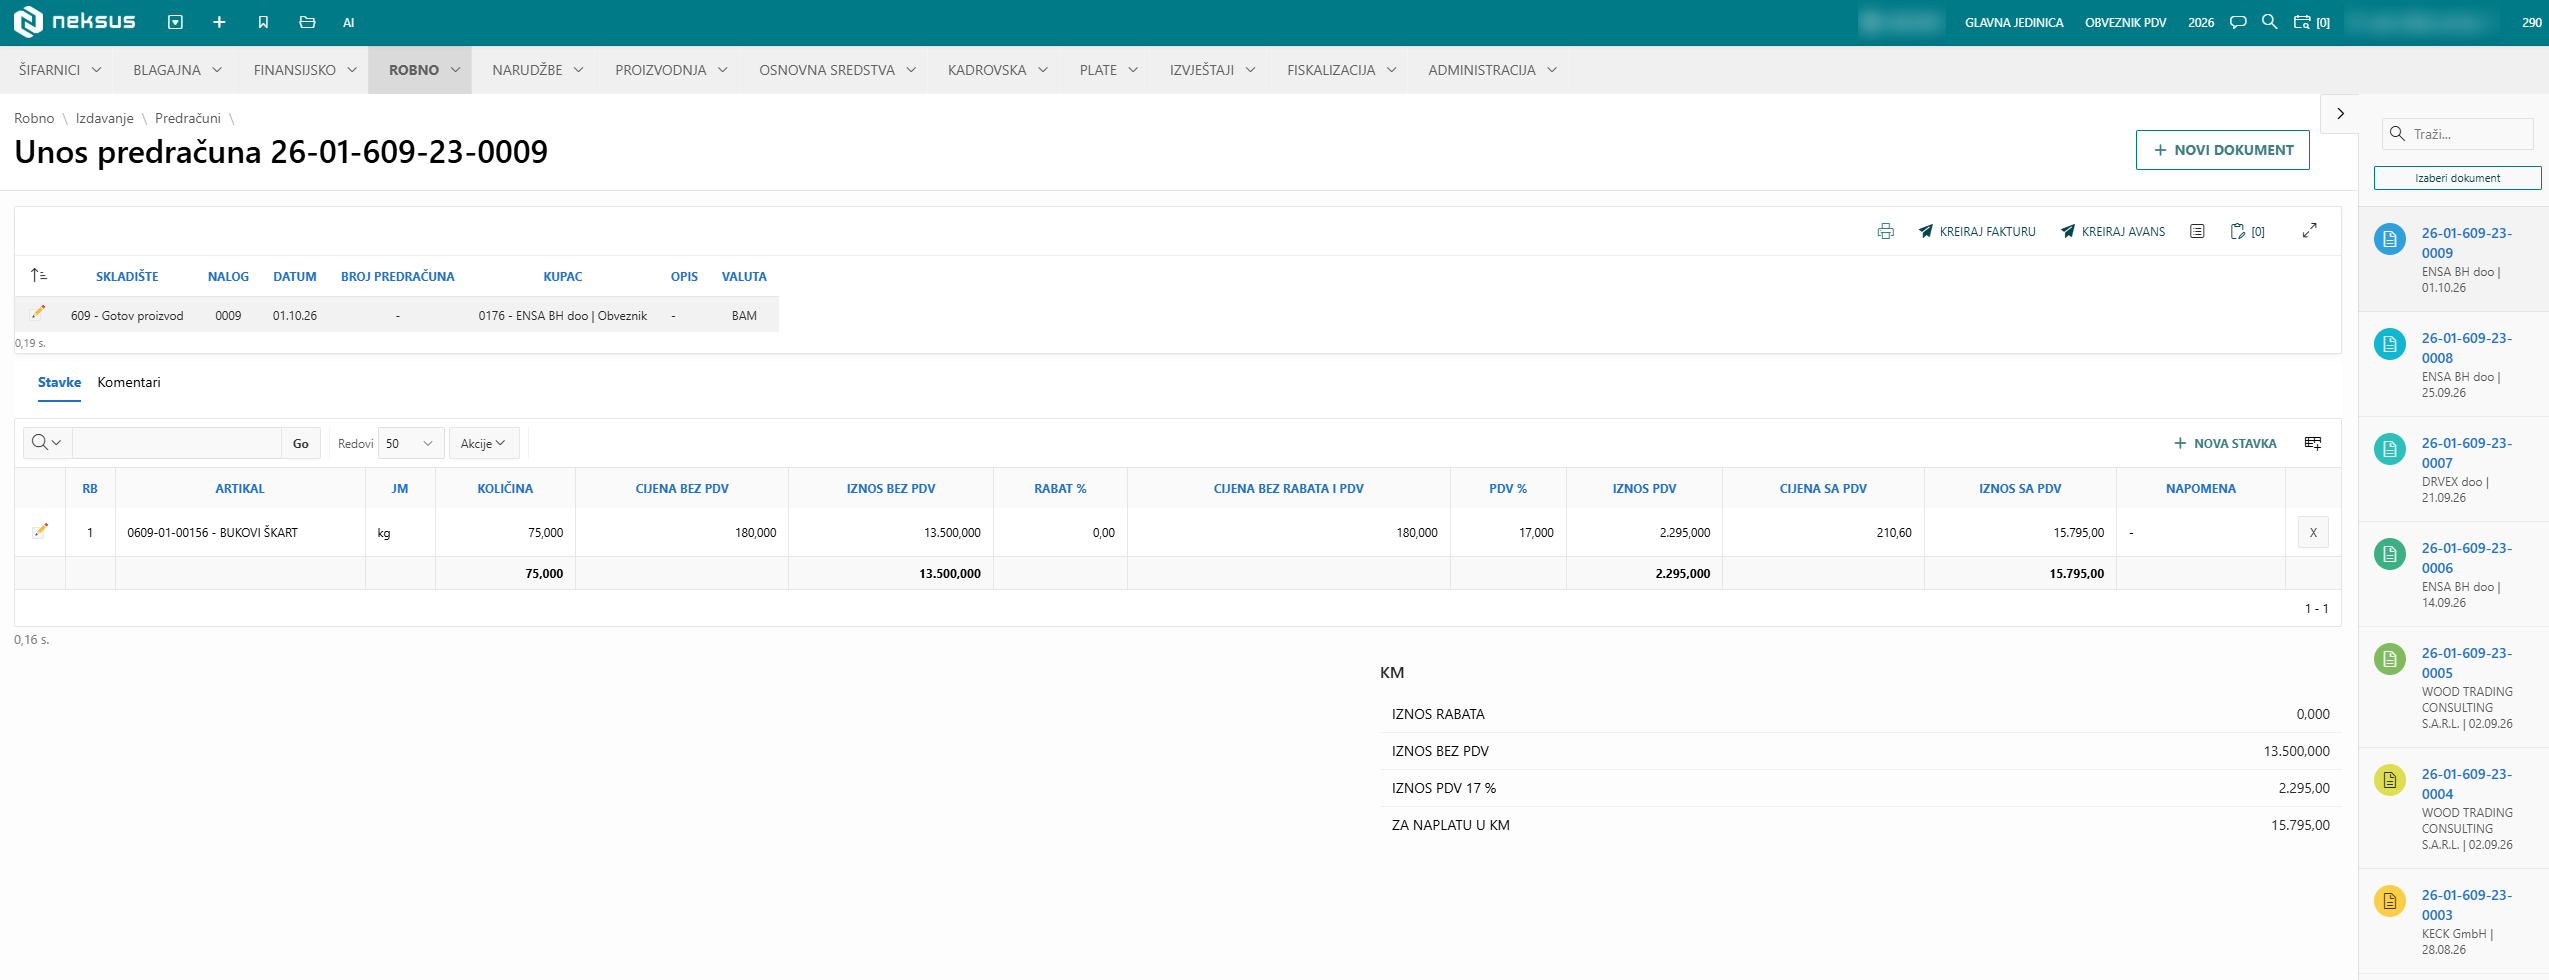This screenshot has width=2549, height=980.
Task: Click the top bar search magnifier
Action: [2269, 21]
